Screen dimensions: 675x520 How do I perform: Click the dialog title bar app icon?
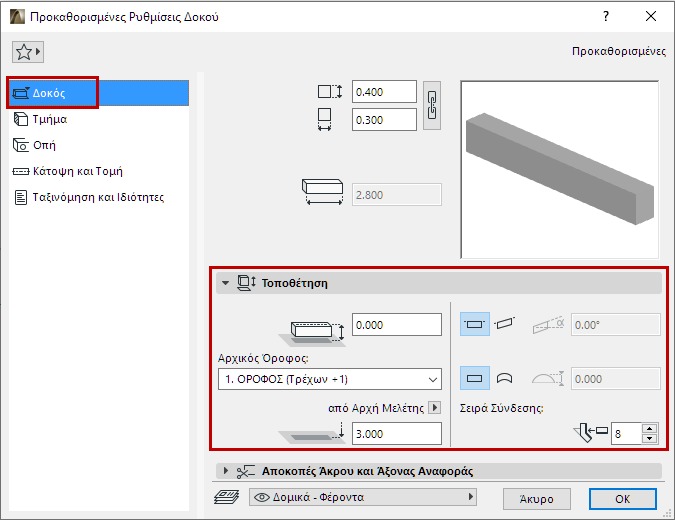[x=17, y=17]
